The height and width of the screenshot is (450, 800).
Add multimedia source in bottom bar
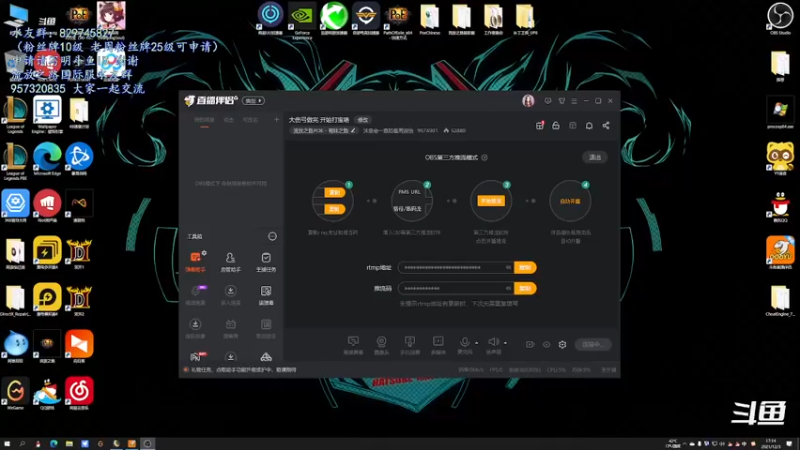[x=438, y=344]
